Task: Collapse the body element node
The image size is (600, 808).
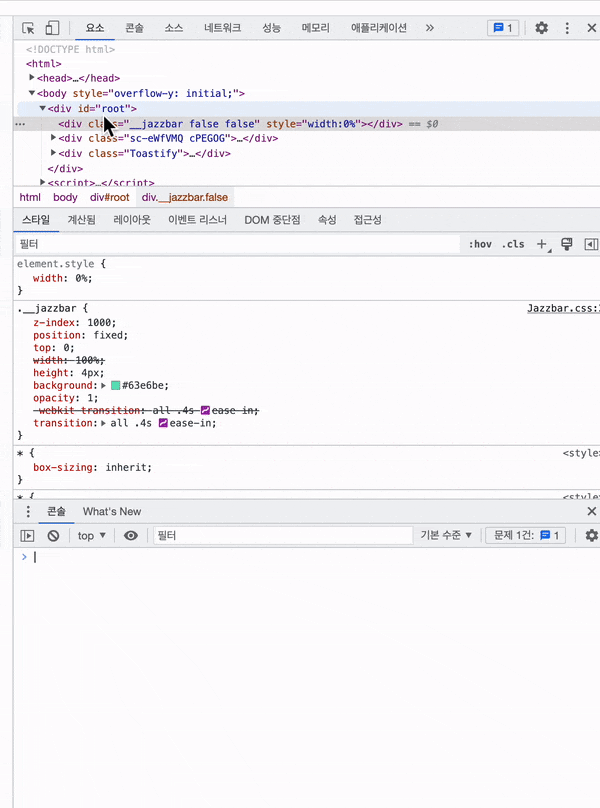Action: [x=32, y=93]
